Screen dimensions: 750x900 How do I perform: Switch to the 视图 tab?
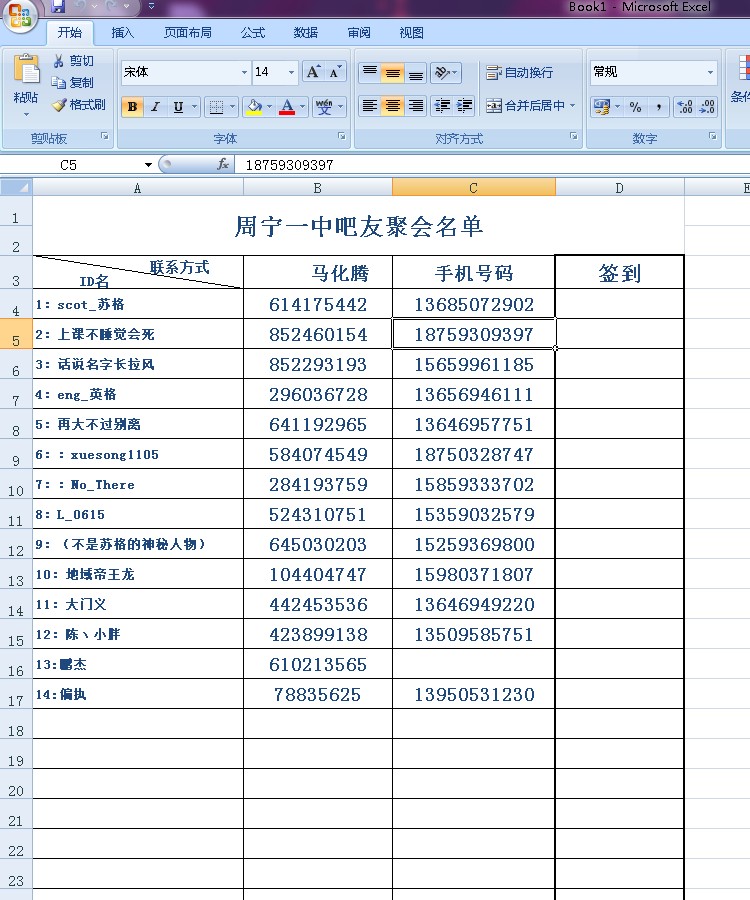click(411, 33)
